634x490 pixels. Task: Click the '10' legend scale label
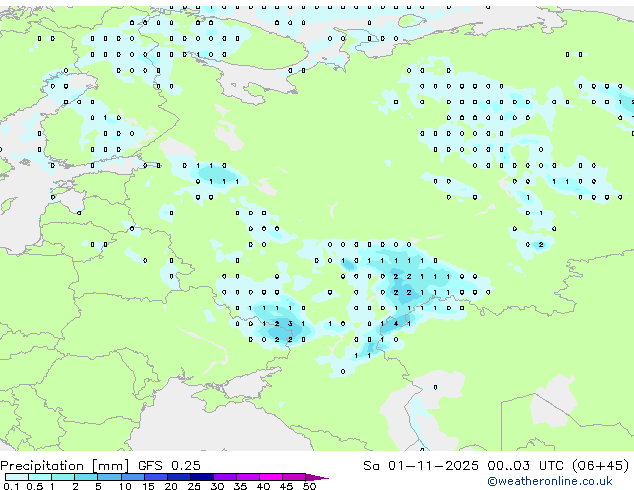pos(125,486)
